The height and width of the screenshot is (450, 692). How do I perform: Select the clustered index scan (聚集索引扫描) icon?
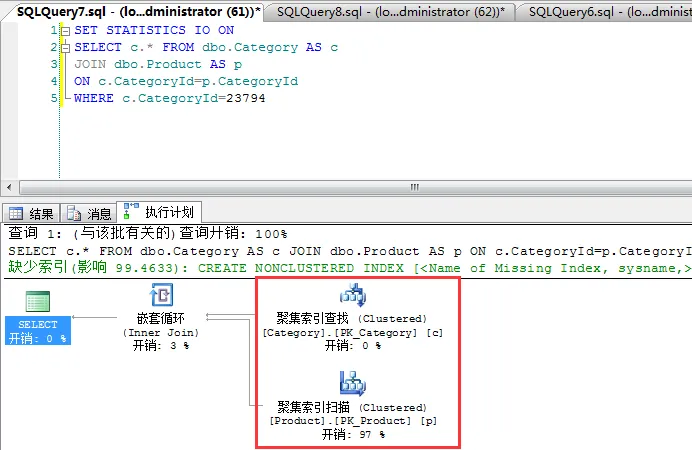click(353, 383)
